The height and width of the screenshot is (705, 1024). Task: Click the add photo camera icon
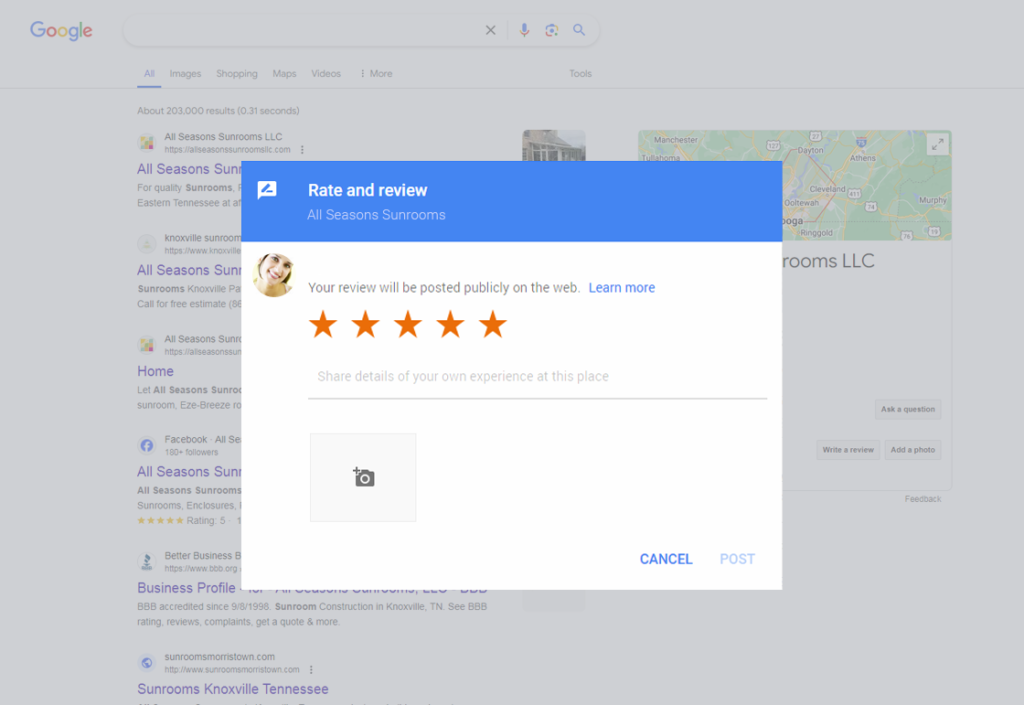363,477
